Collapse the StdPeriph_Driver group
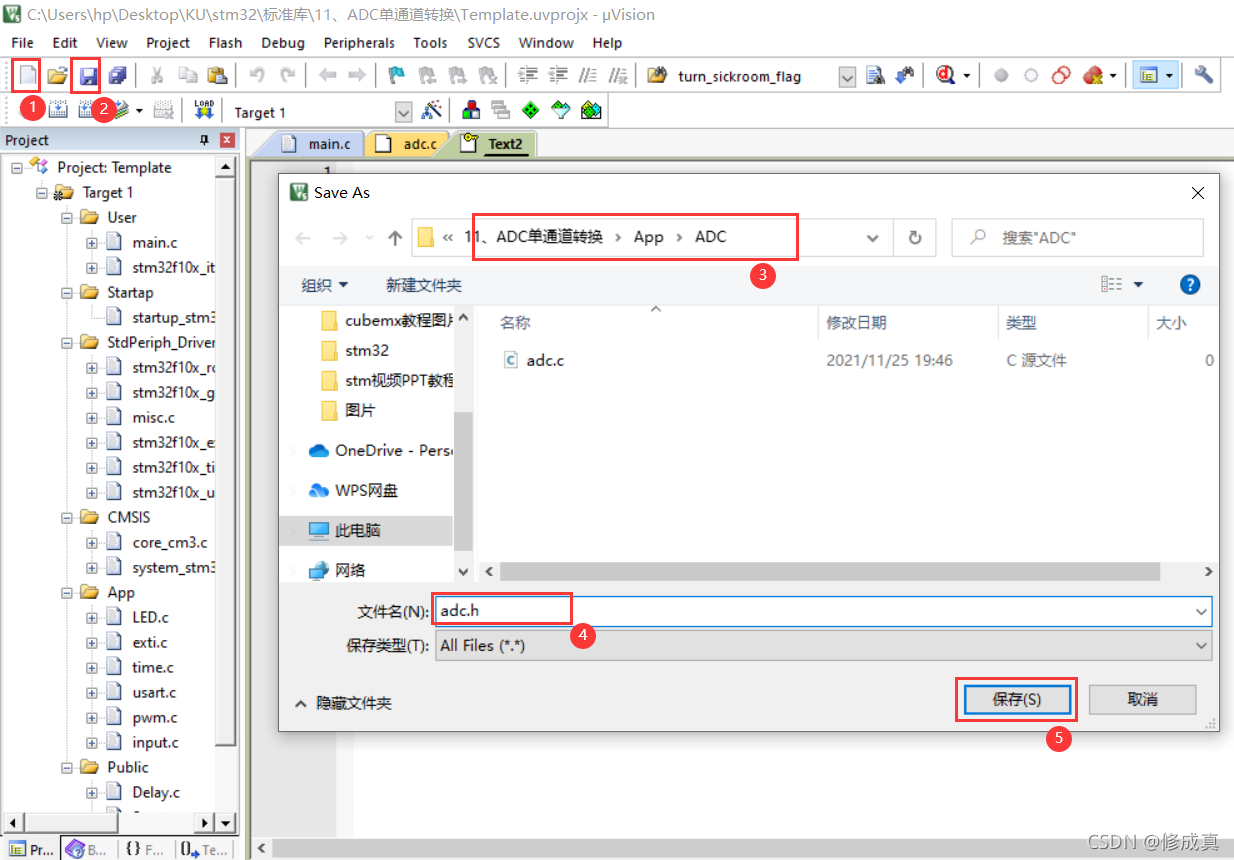The width and height of the screenshot is (1234, 860). point(67,342)
